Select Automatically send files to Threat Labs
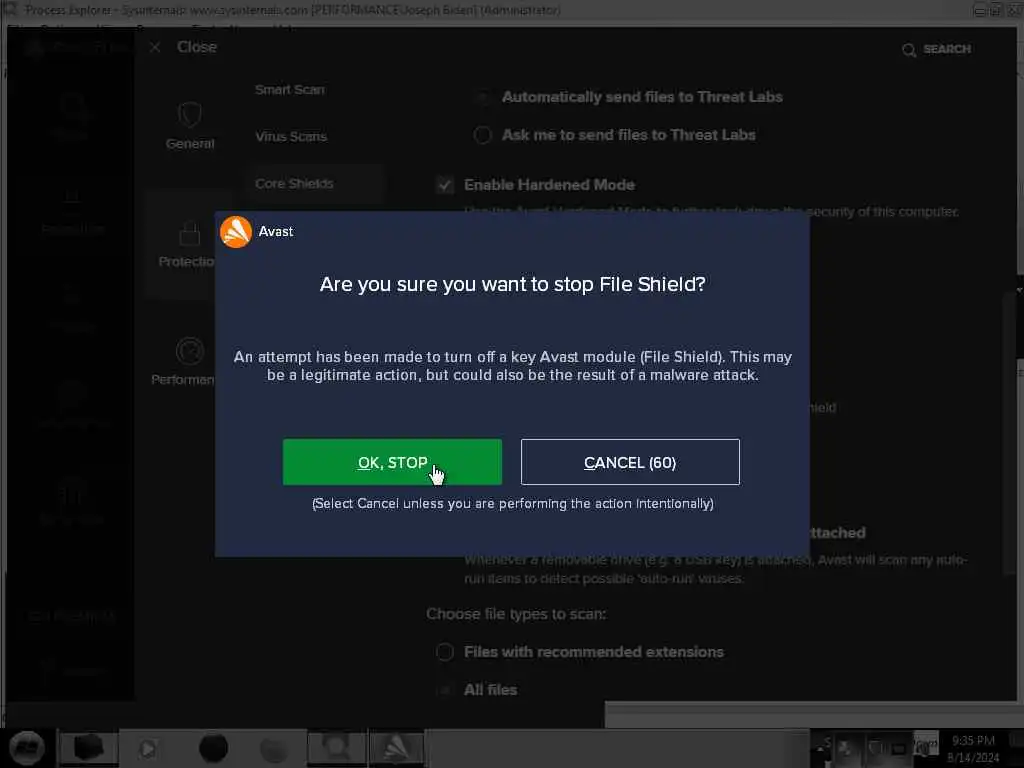 (x=483, y=97)
